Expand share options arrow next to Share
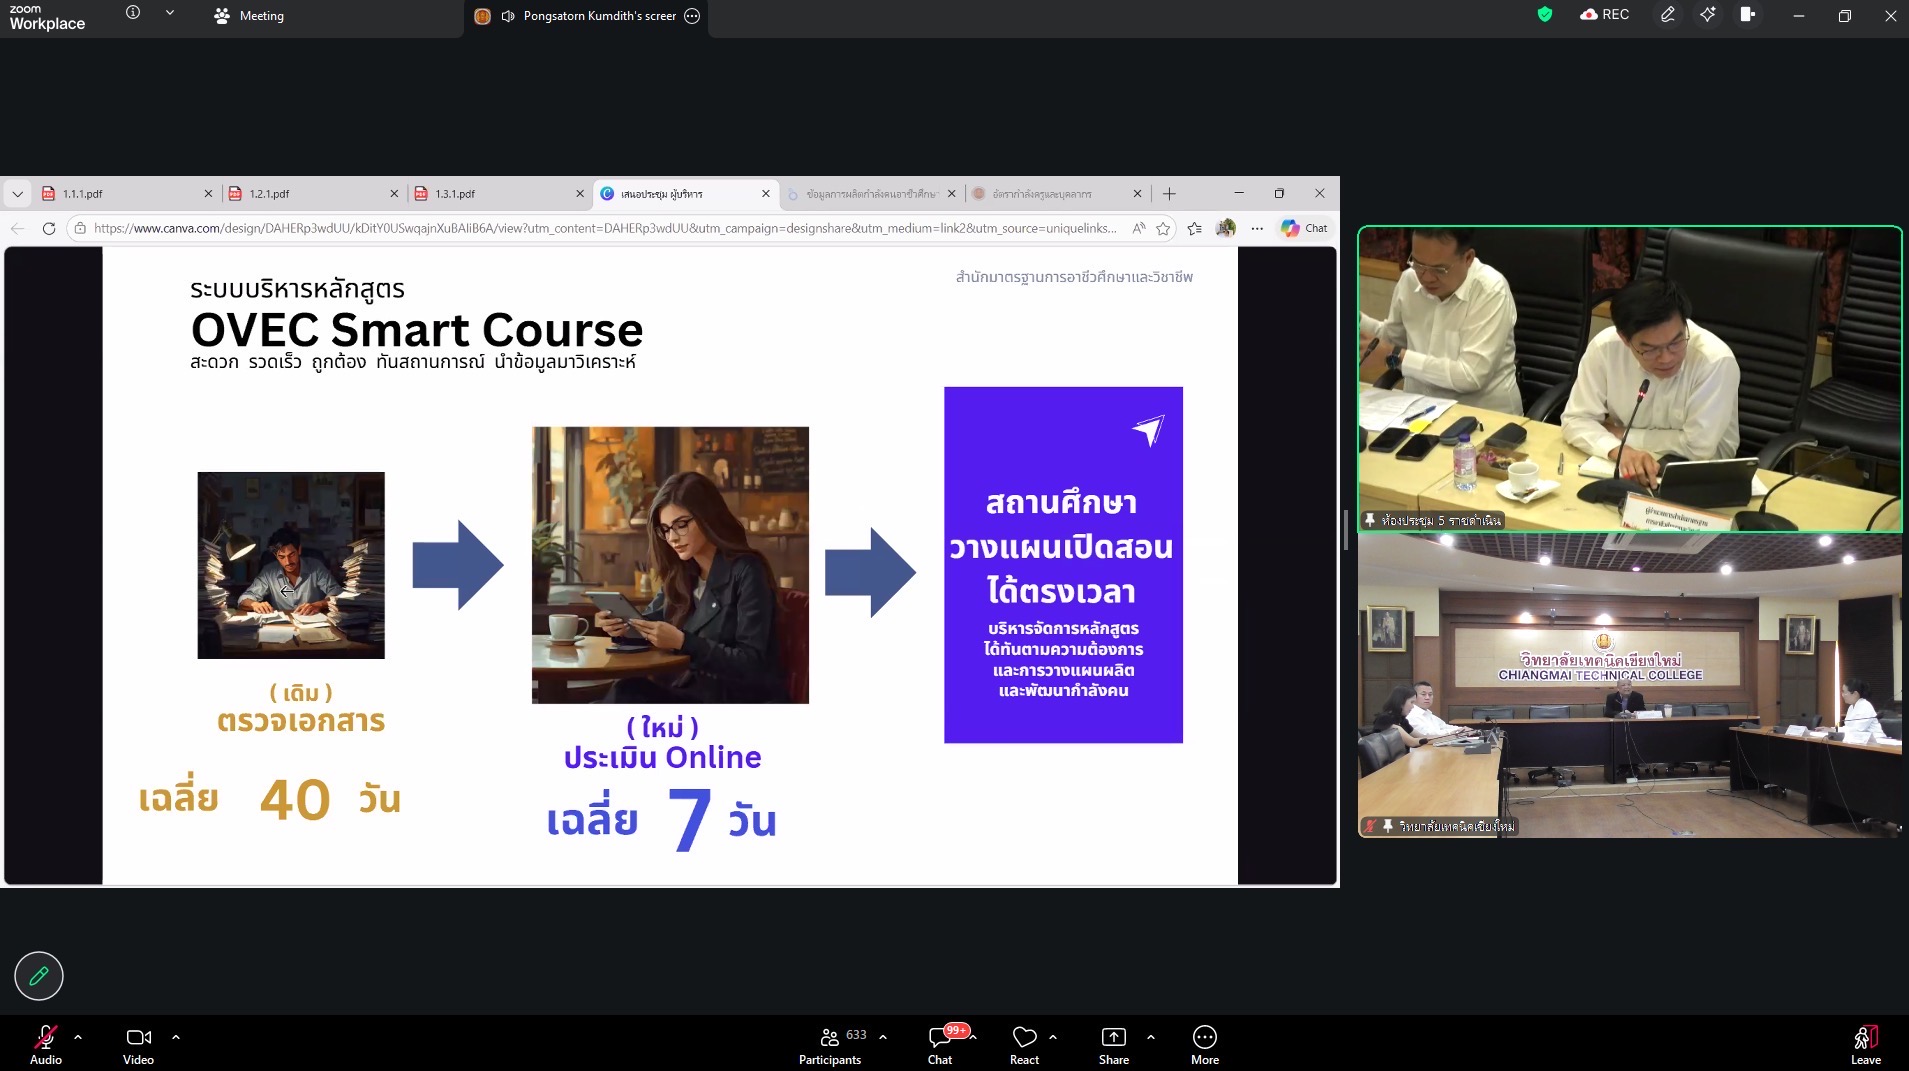This screenshot has width=1909, height=1071. (x=1151, y=1037)
